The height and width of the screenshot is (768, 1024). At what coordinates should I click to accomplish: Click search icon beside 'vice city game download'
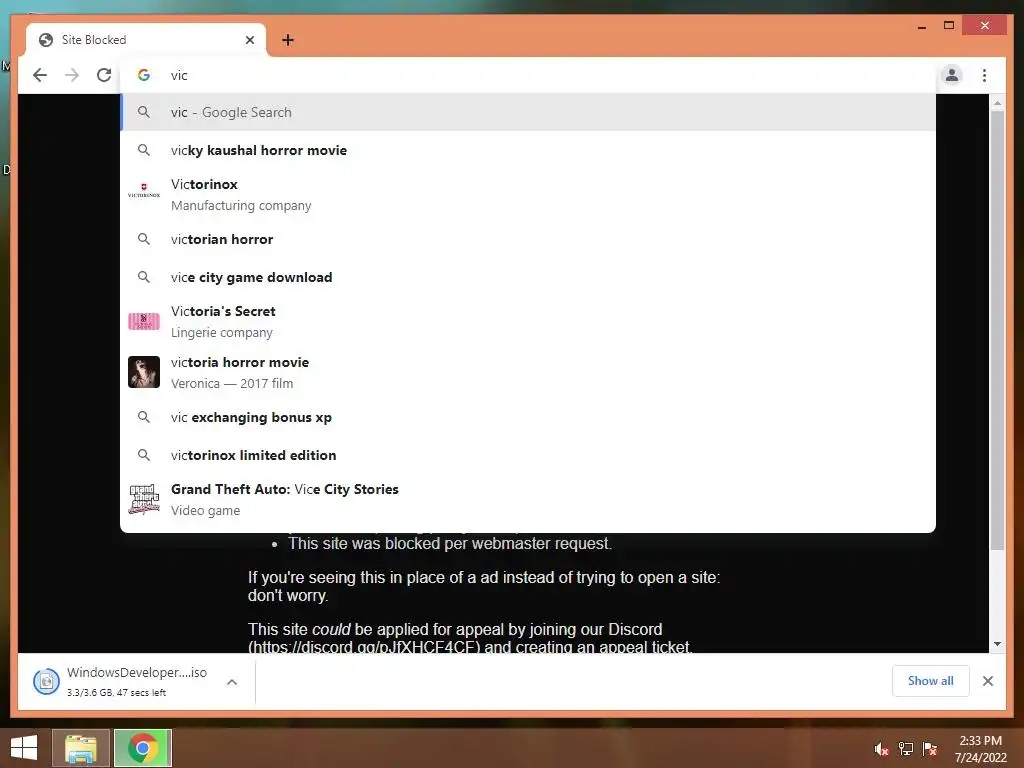point(144,277)
